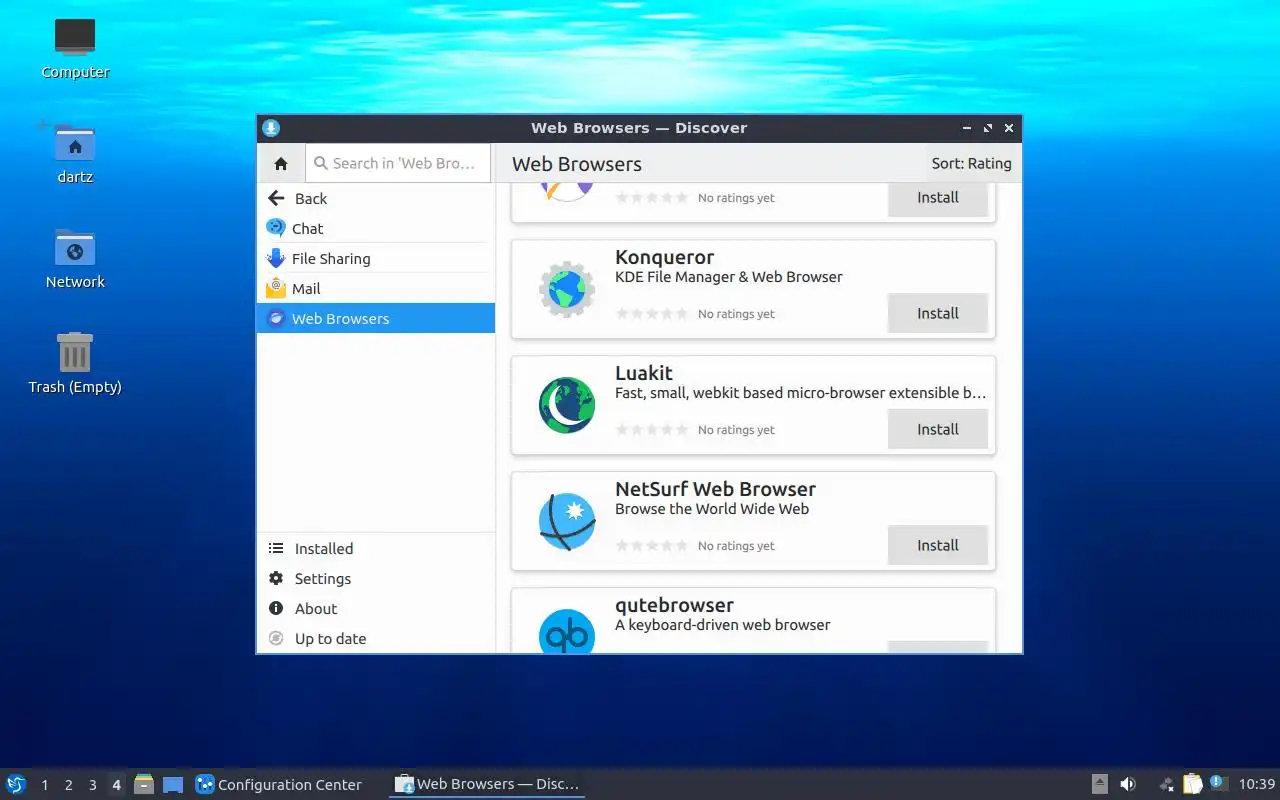Click the Chat bubble icon
The height and width of the screenshot is (800, 1280).
pos(276,228)
